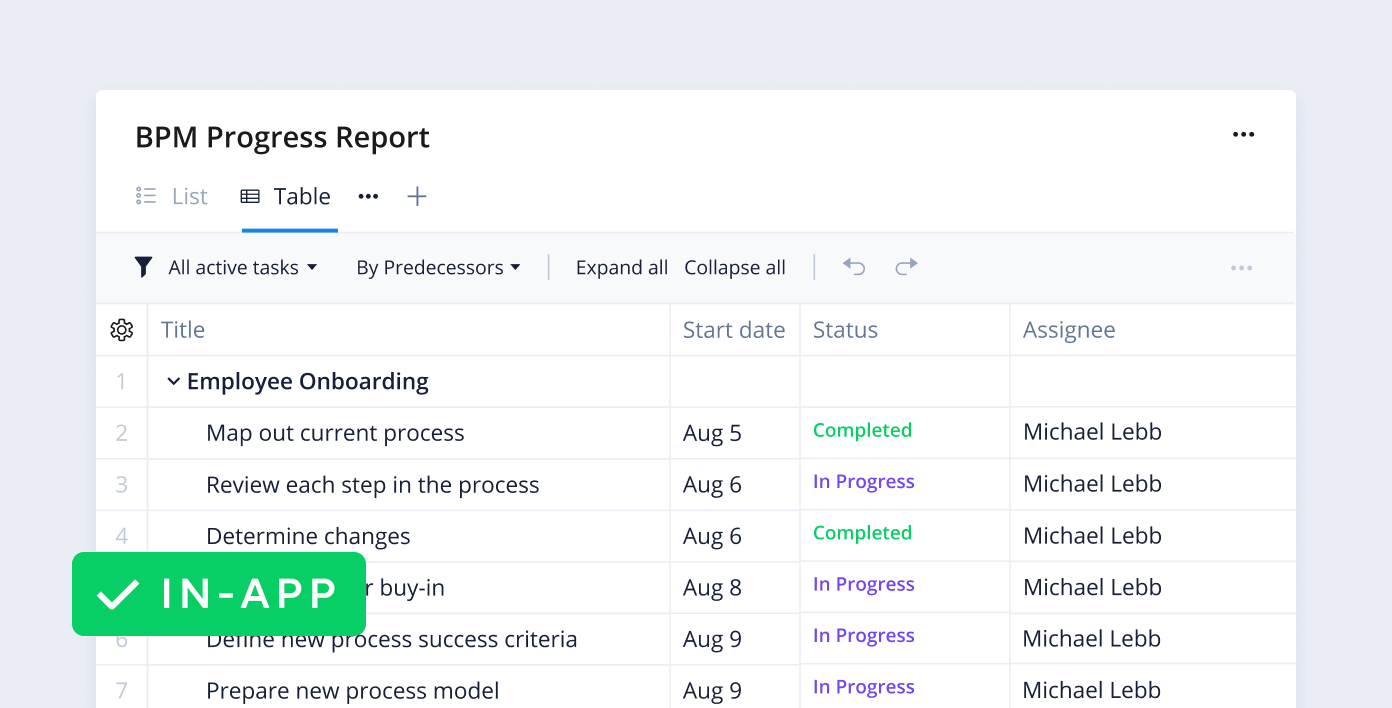Click the In Progress status on Review each step

(863, 481)
